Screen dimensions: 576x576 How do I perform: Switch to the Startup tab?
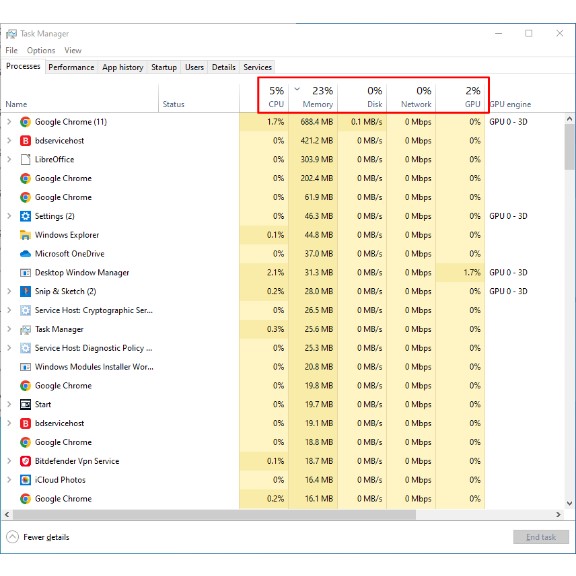click(x=164, y=67)
